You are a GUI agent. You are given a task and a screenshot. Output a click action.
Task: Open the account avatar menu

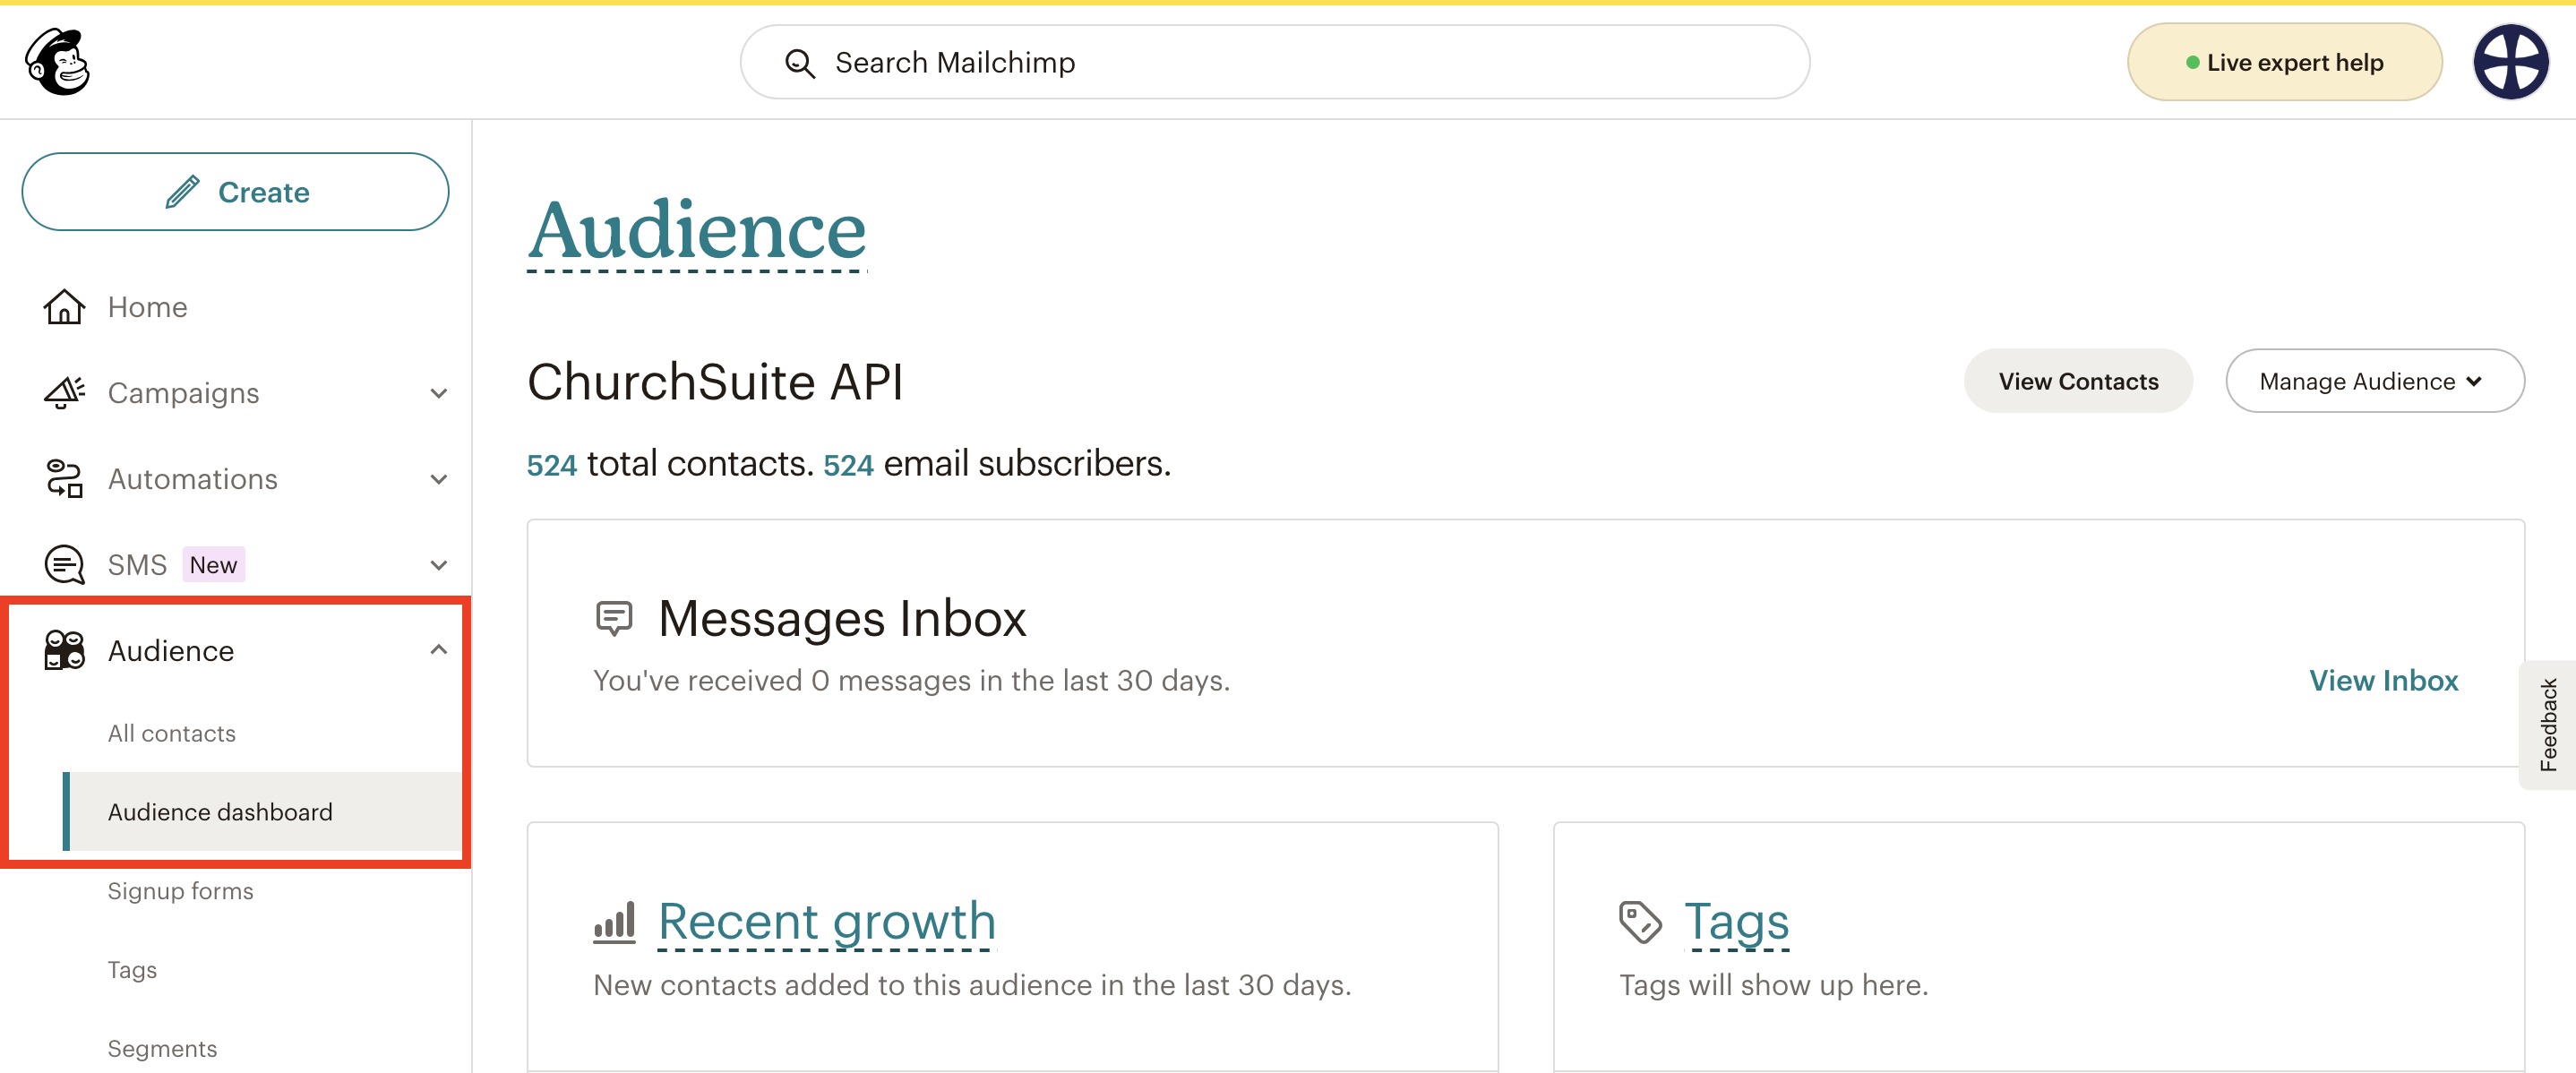pos(2511,62)
